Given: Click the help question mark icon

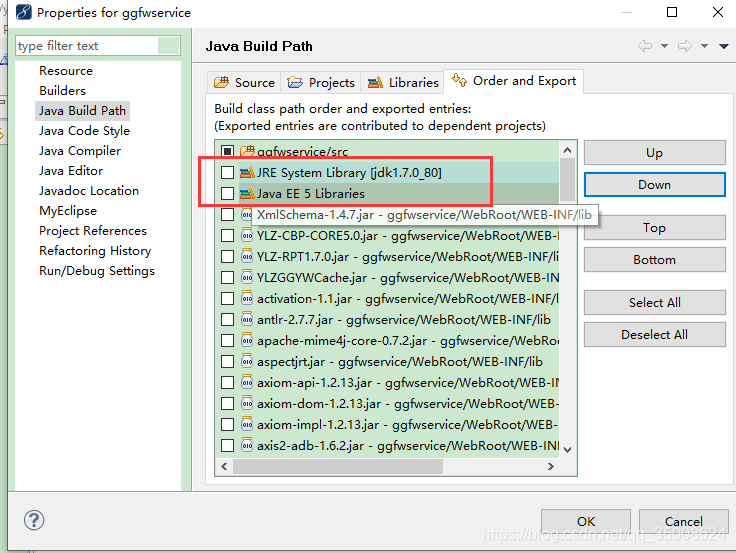Looking at the screenshot, I should coord(34,520).
